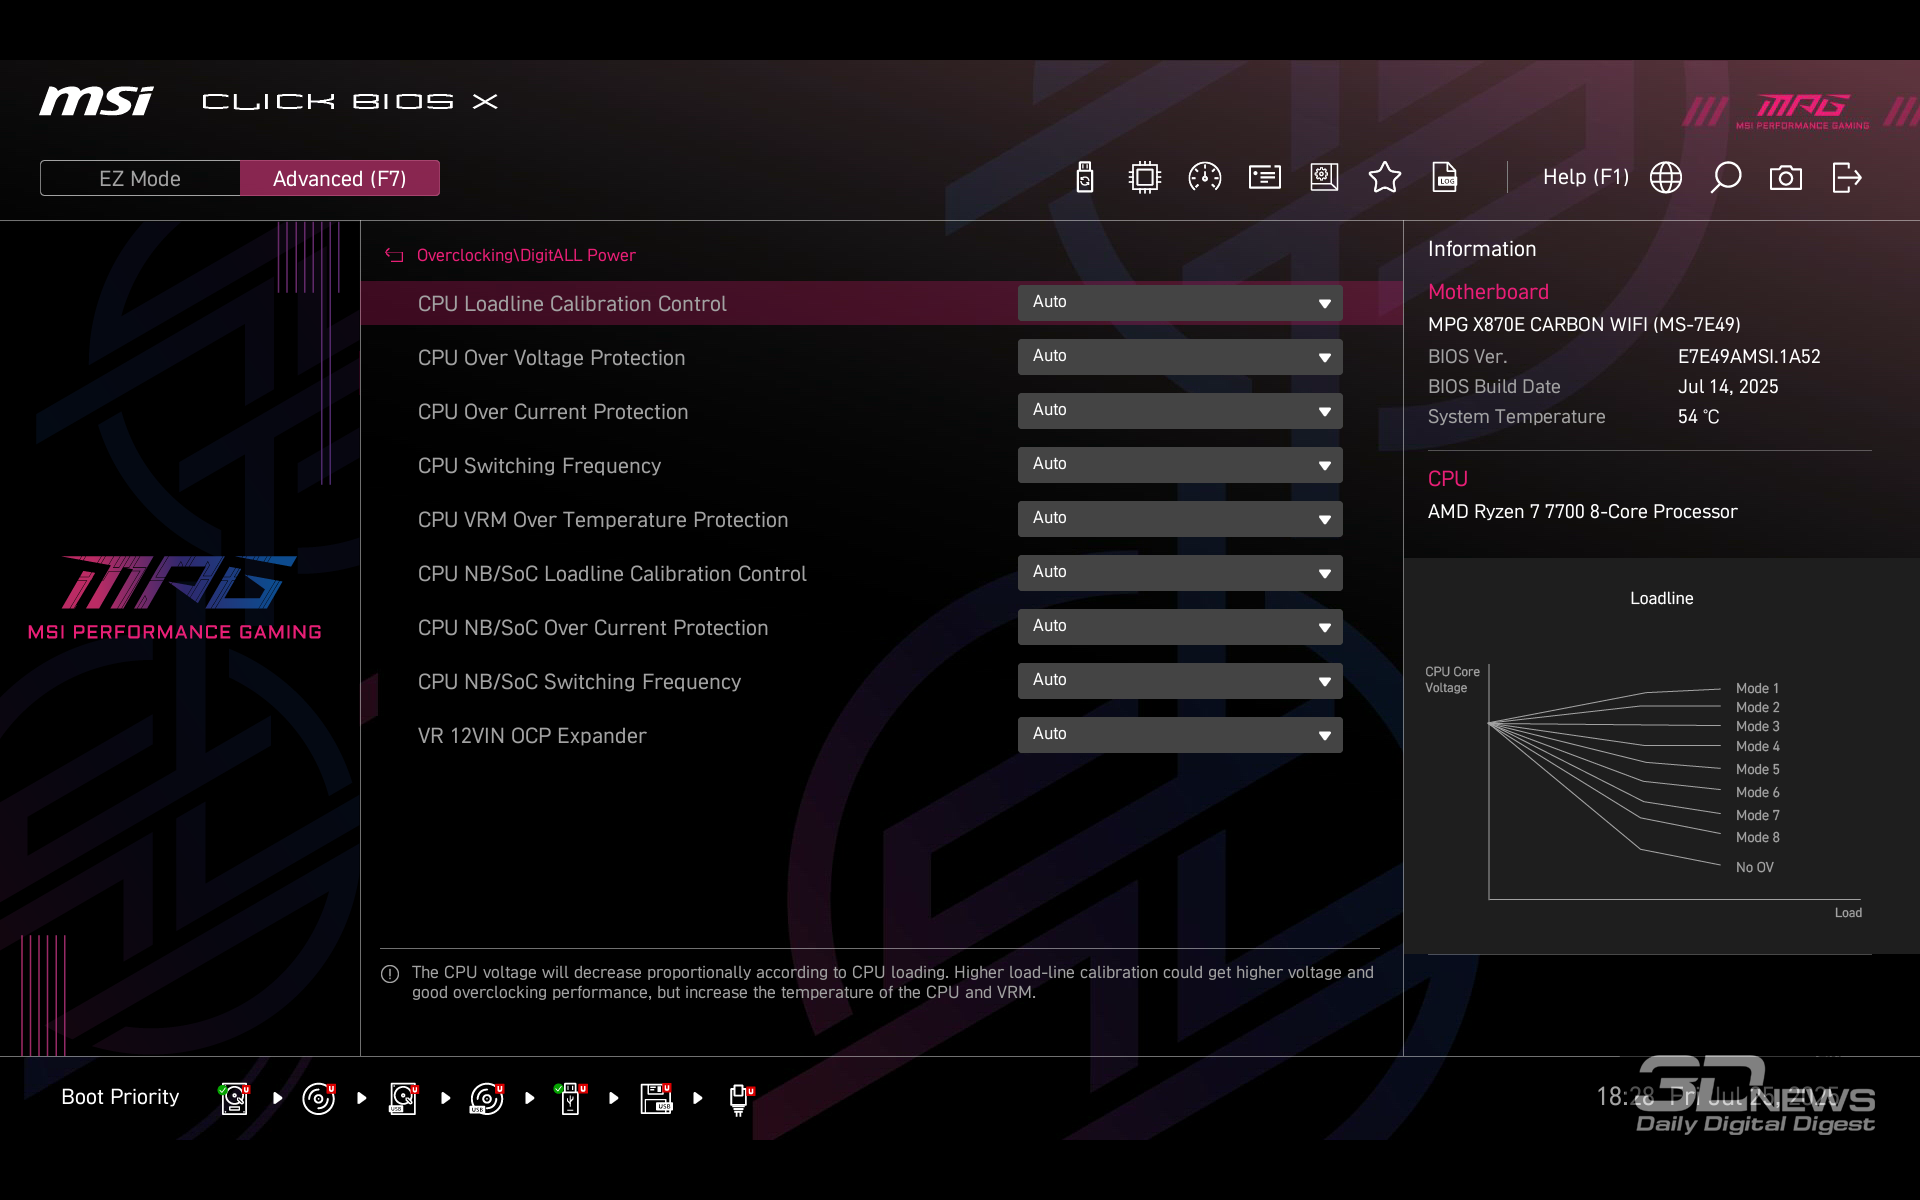Screen dimensions: 1920x1200
Task: Click the MSI logo at top left
Action: [x=96, y=101]
